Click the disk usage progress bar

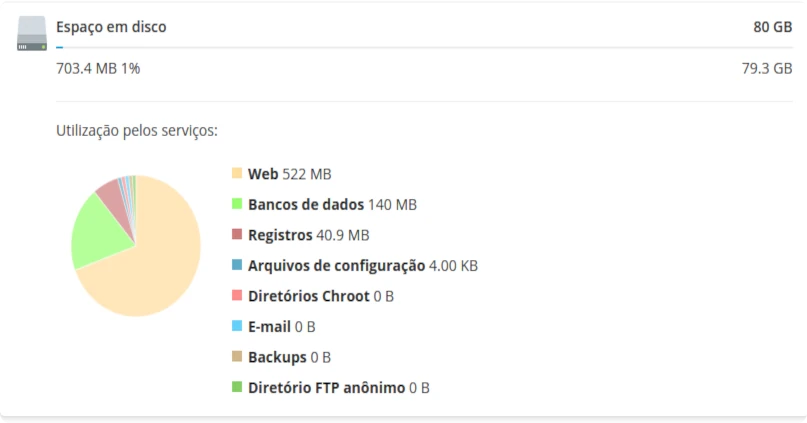(424, 47)
